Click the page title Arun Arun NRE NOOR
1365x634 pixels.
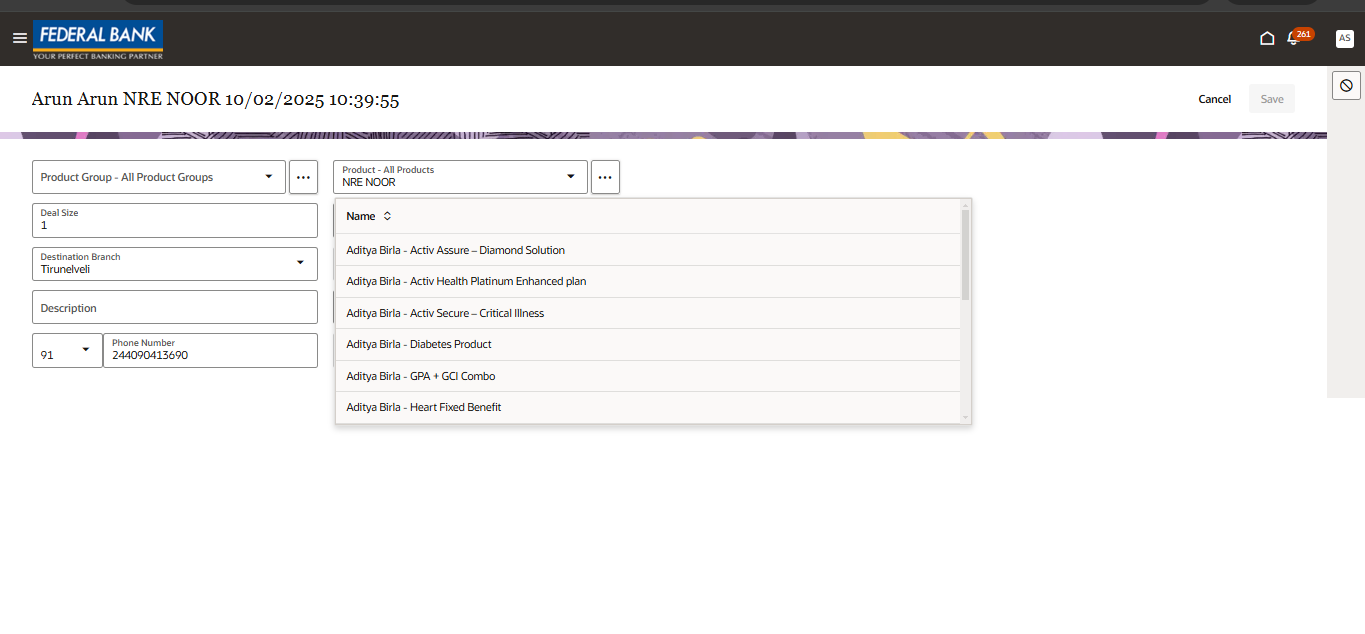tap(216, 99)
